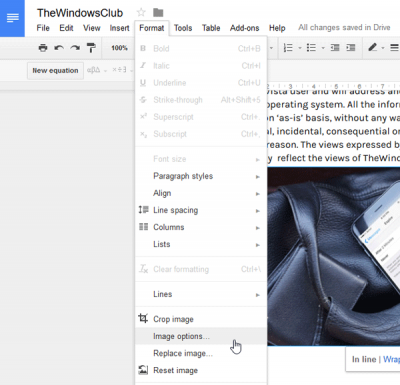The width and height of the screenshot is (400, 385).
Task: Open the Add-ons menu
Action: (244, 28)
